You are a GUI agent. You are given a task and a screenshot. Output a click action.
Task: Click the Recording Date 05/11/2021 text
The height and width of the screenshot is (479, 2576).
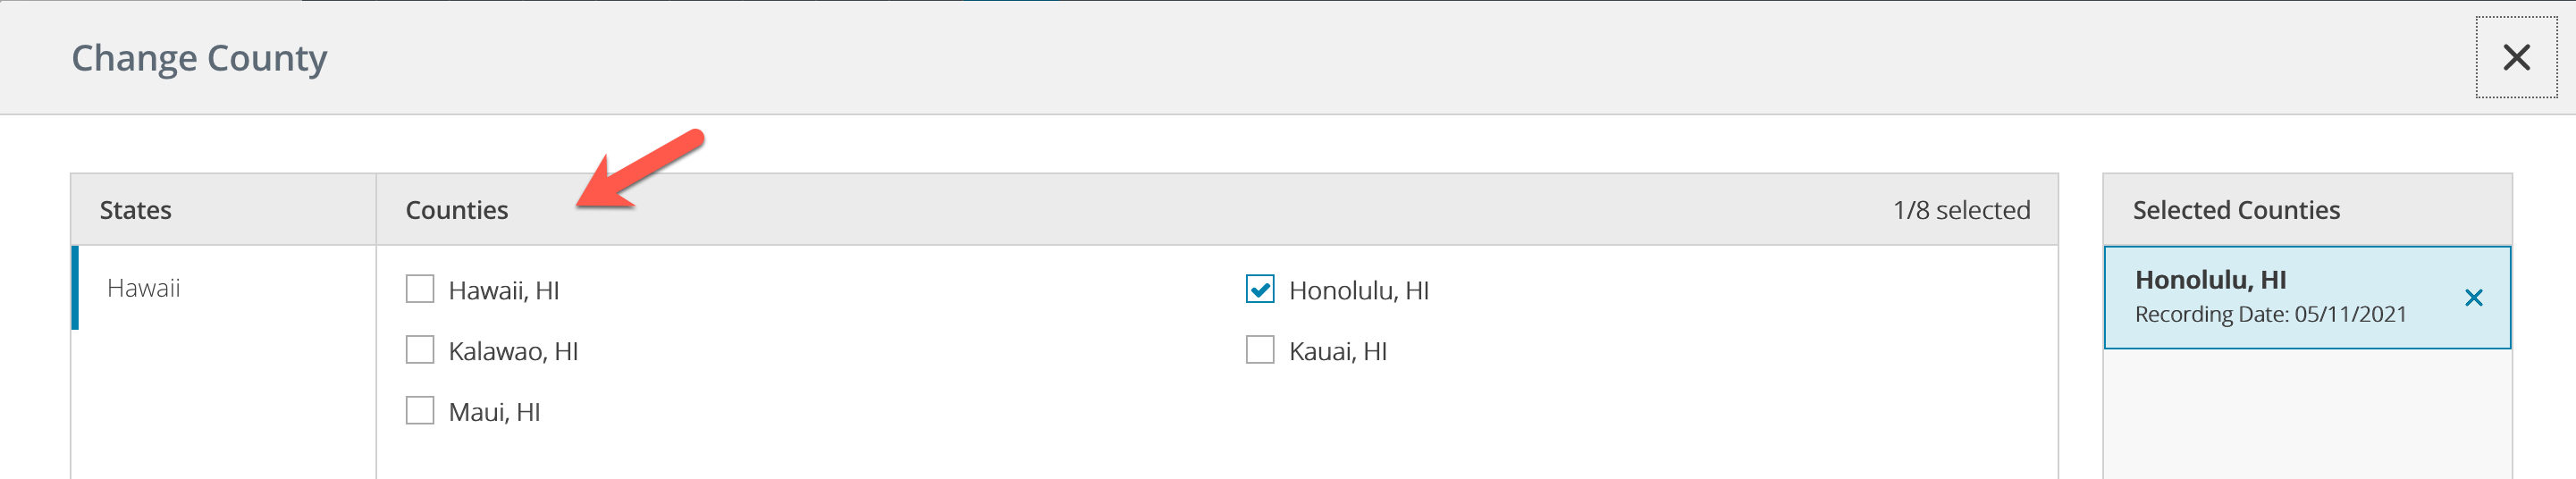pos(2270,314)
